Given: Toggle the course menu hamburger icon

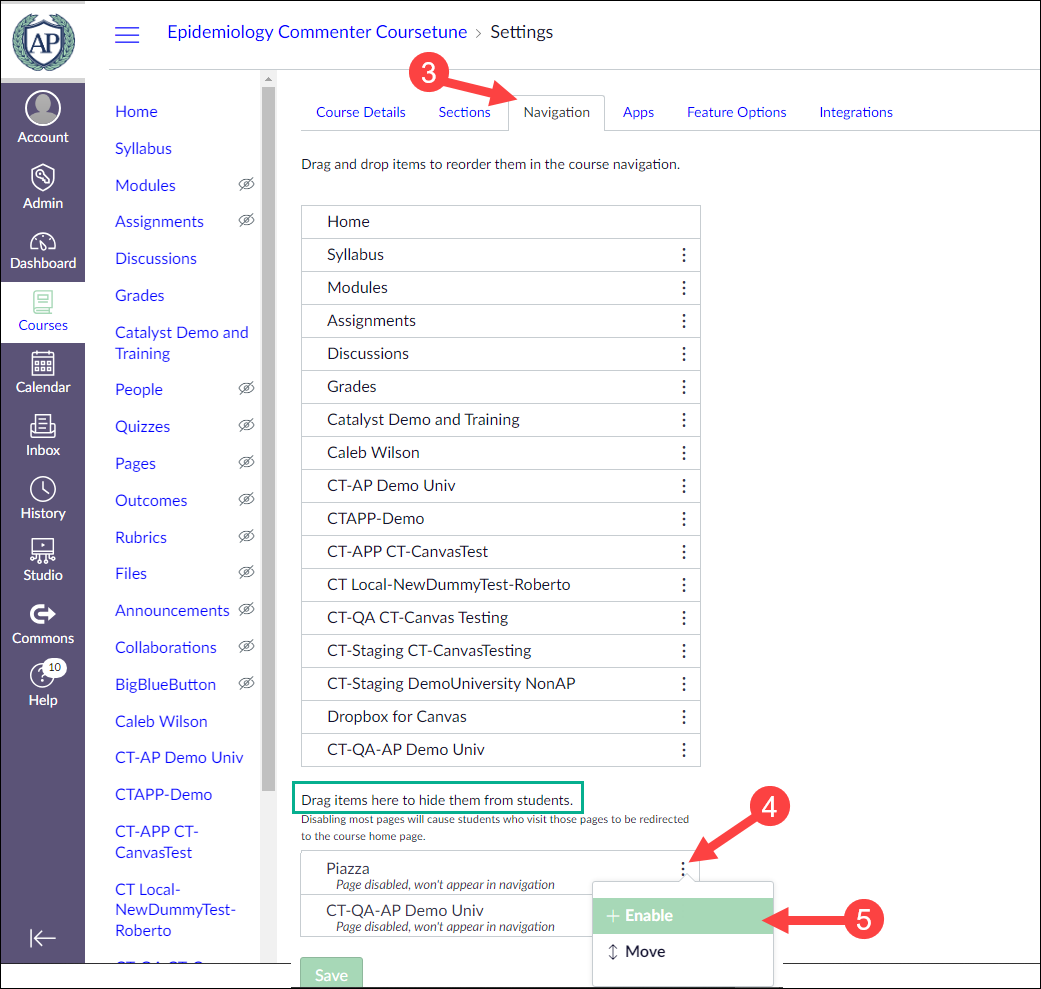Looking at the screenshot, I should pyautogui.click(x=127, y=35).
